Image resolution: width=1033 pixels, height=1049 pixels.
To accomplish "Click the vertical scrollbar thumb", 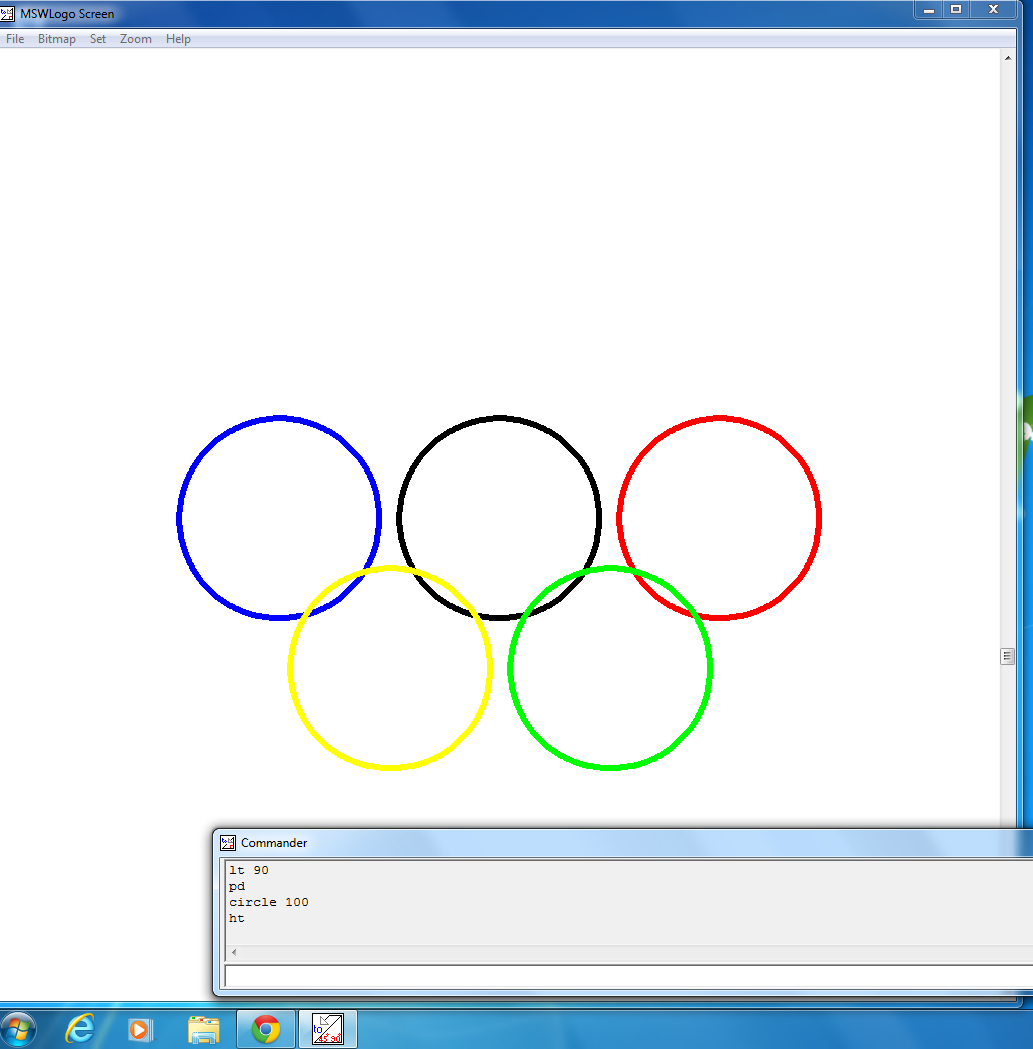I will pos(1007,656).
